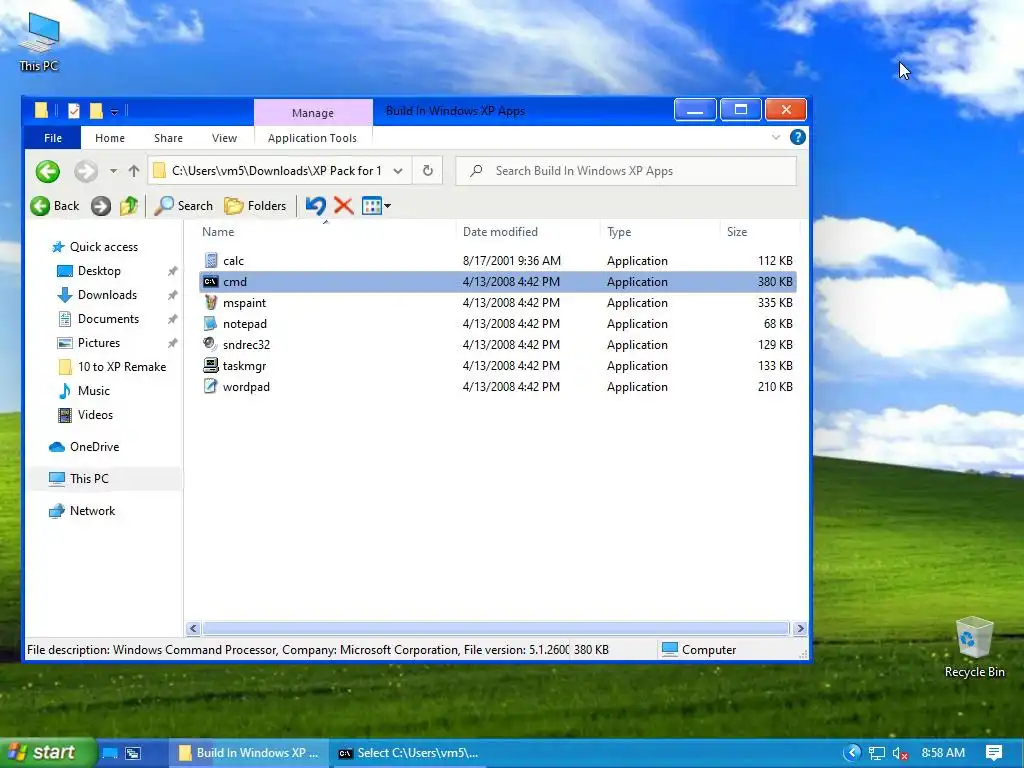Select the calc application file
Viewport: 1024px width, 768px height.
pyautogui.click(x=498, y=261)
